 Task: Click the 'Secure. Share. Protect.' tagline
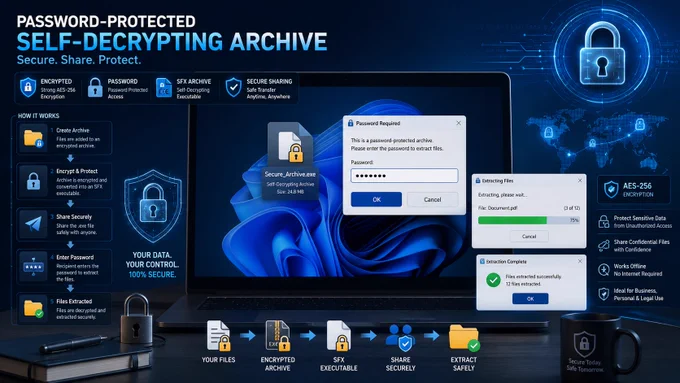click(x=79, y=60)
